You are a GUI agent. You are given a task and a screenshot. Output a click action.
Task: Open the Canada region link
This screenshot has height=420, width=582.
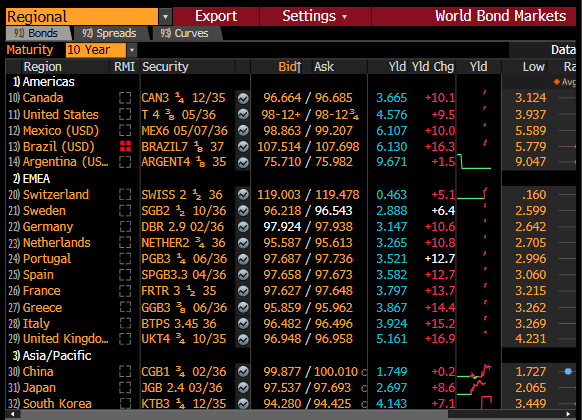coord(43,98)
